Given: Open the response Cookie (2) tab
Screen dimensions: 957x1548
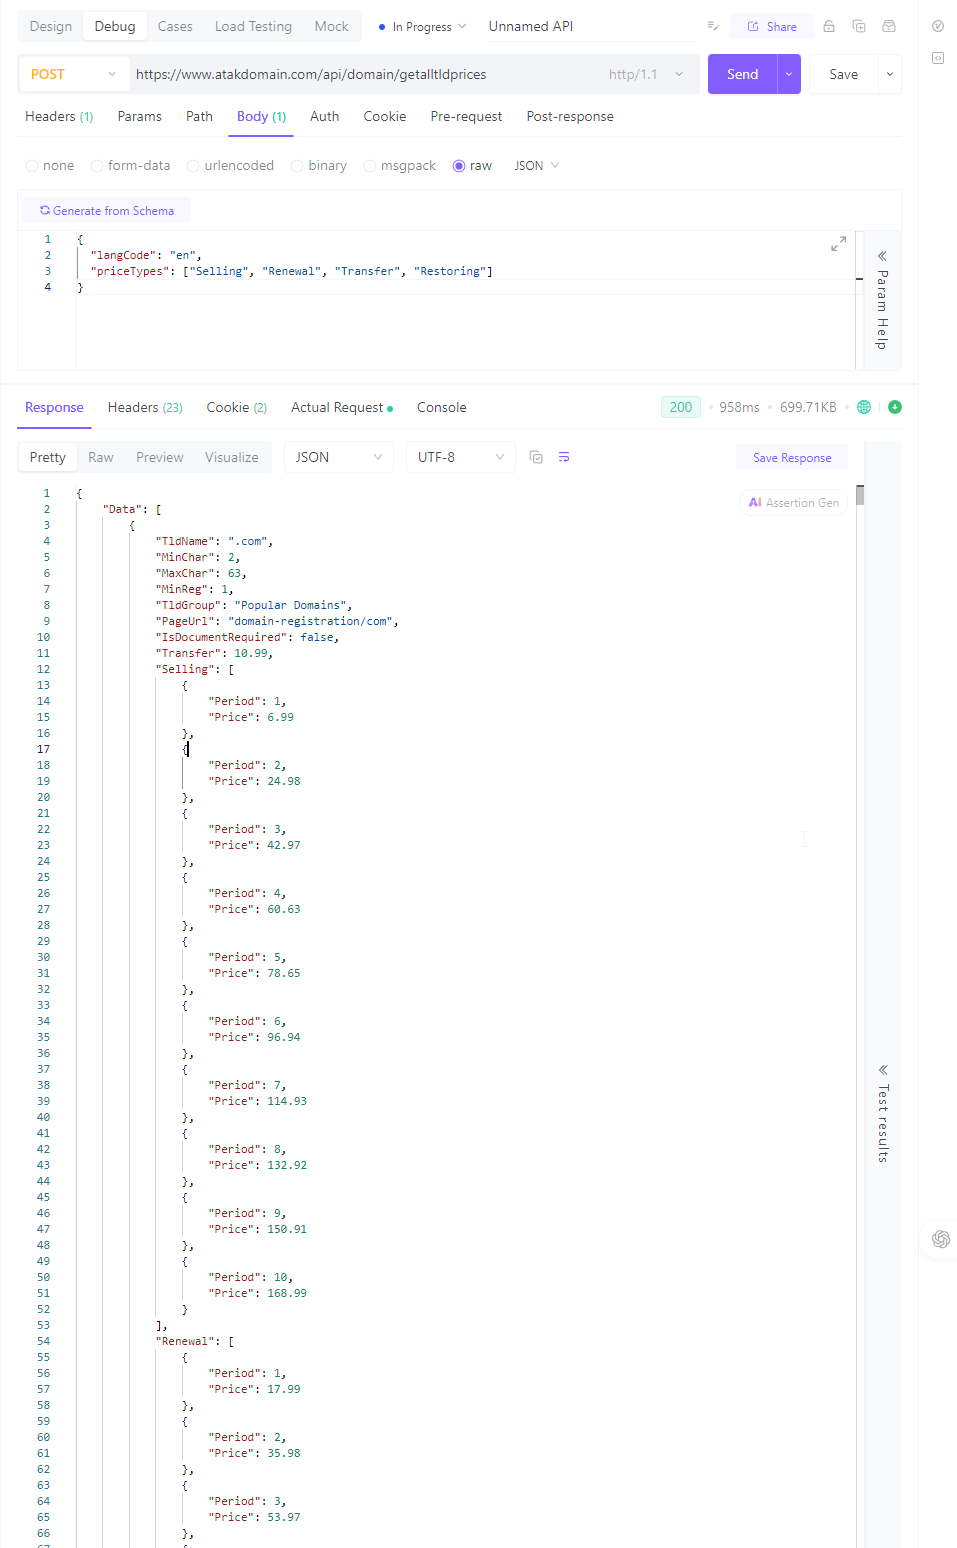Looking at the screenshot, I should click(x=237, y=407).
